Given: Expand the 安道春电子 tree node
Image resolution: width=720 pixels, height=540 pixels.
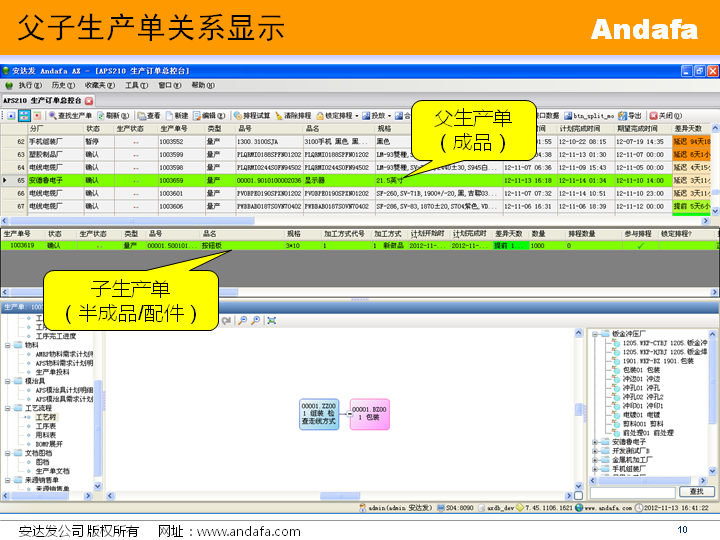Looking at the screenshot, I should pyautogui.click(x=596, y=441).
